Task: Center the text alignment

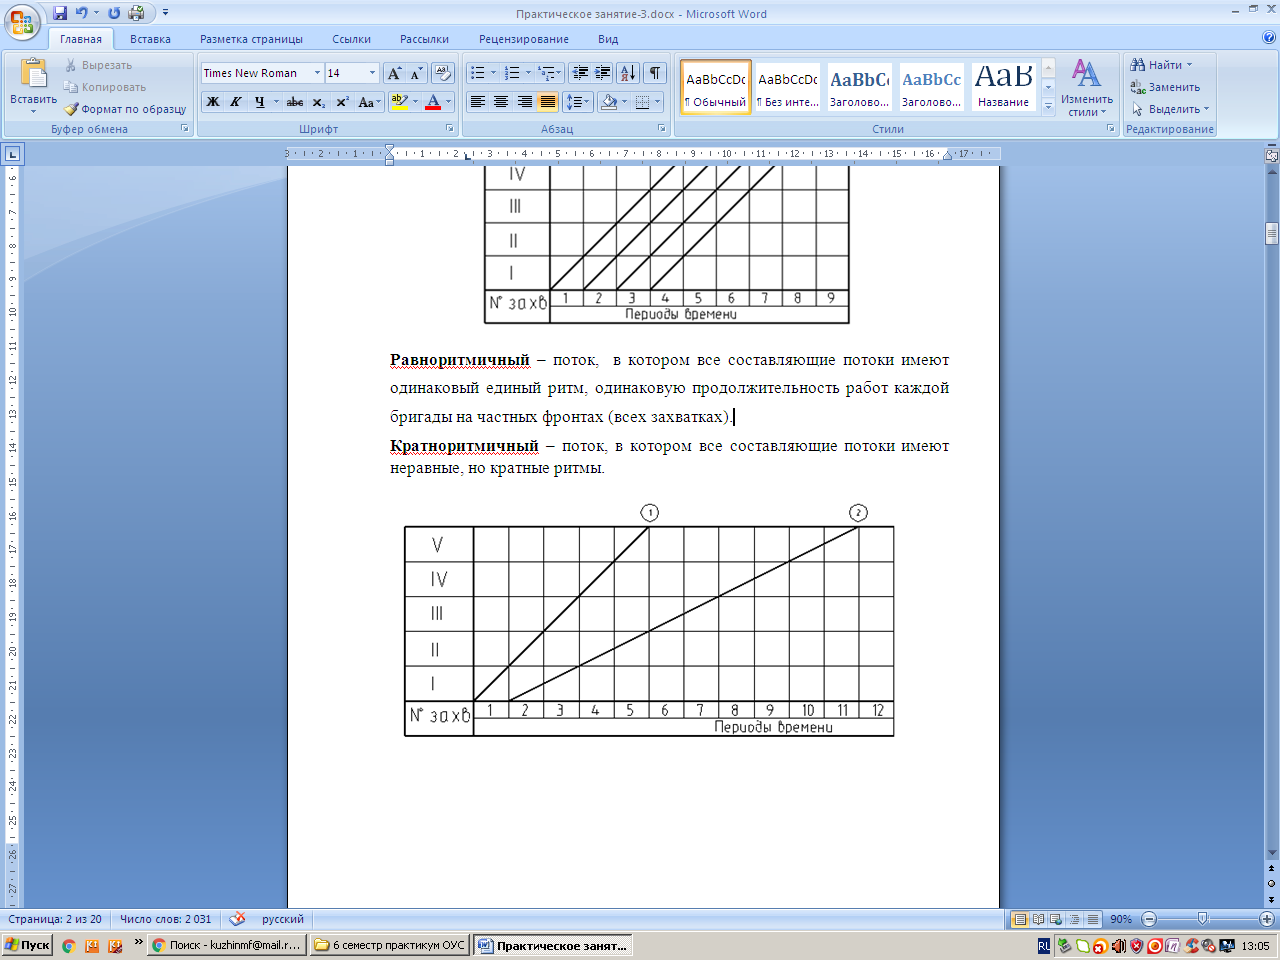Action: 501,102
